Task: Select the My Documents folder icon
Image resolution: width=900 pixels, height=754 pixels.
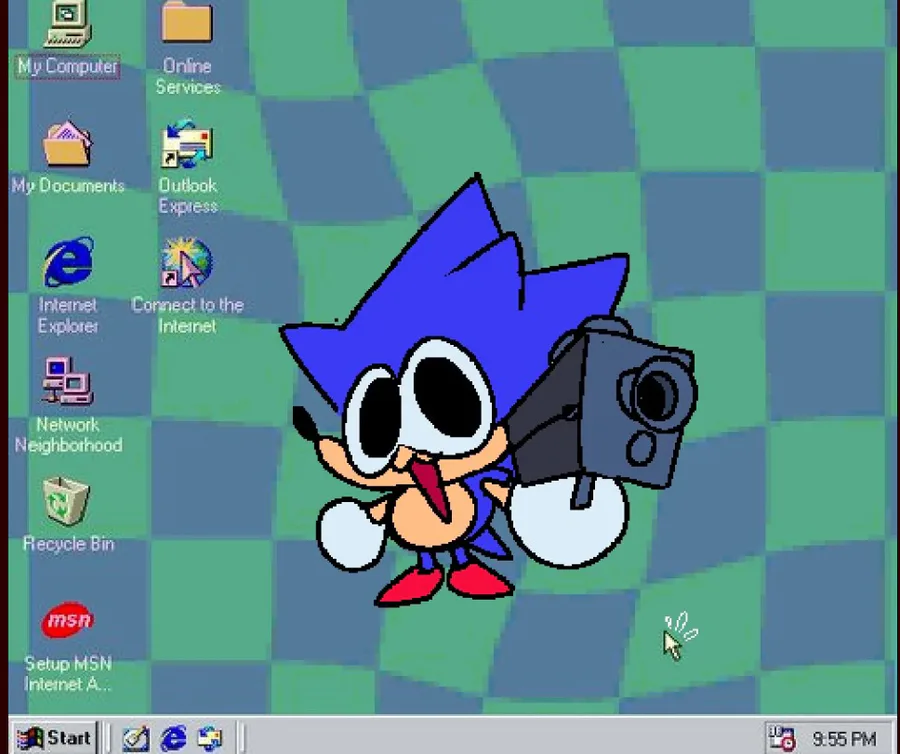Action: pos(68,144)
